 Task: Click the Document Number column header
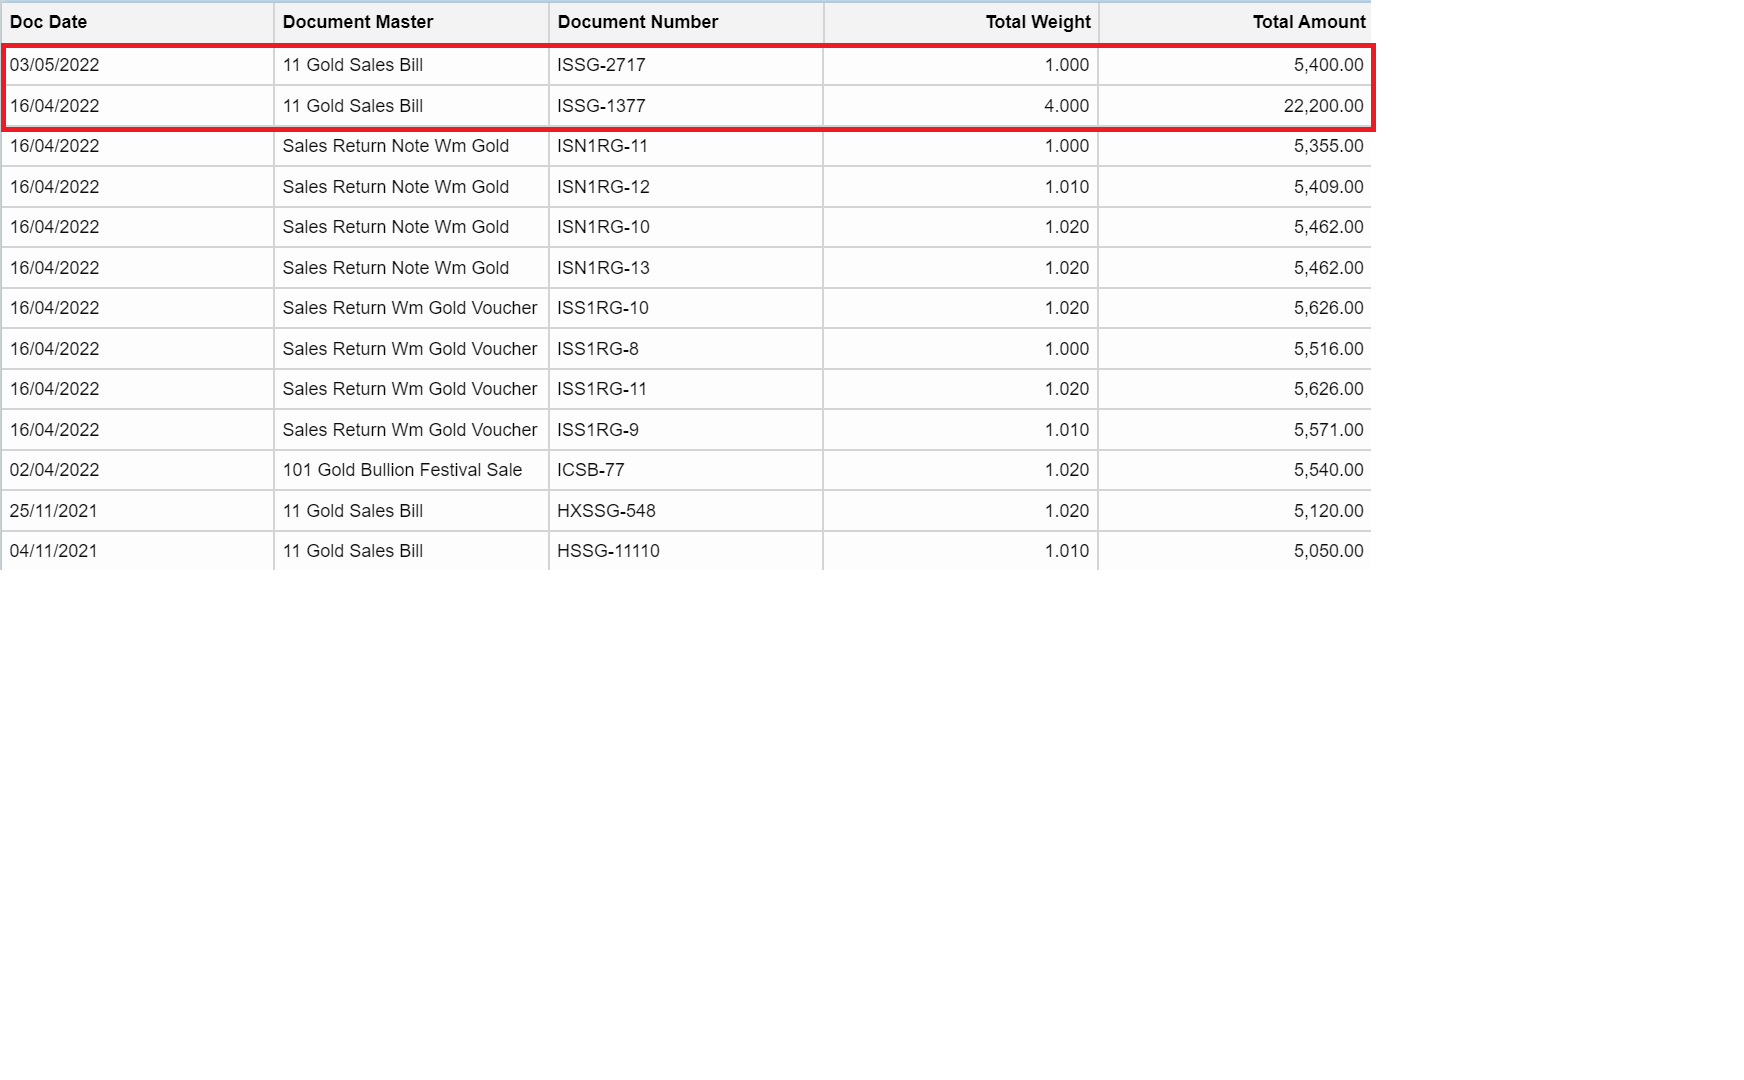(686, 22)
